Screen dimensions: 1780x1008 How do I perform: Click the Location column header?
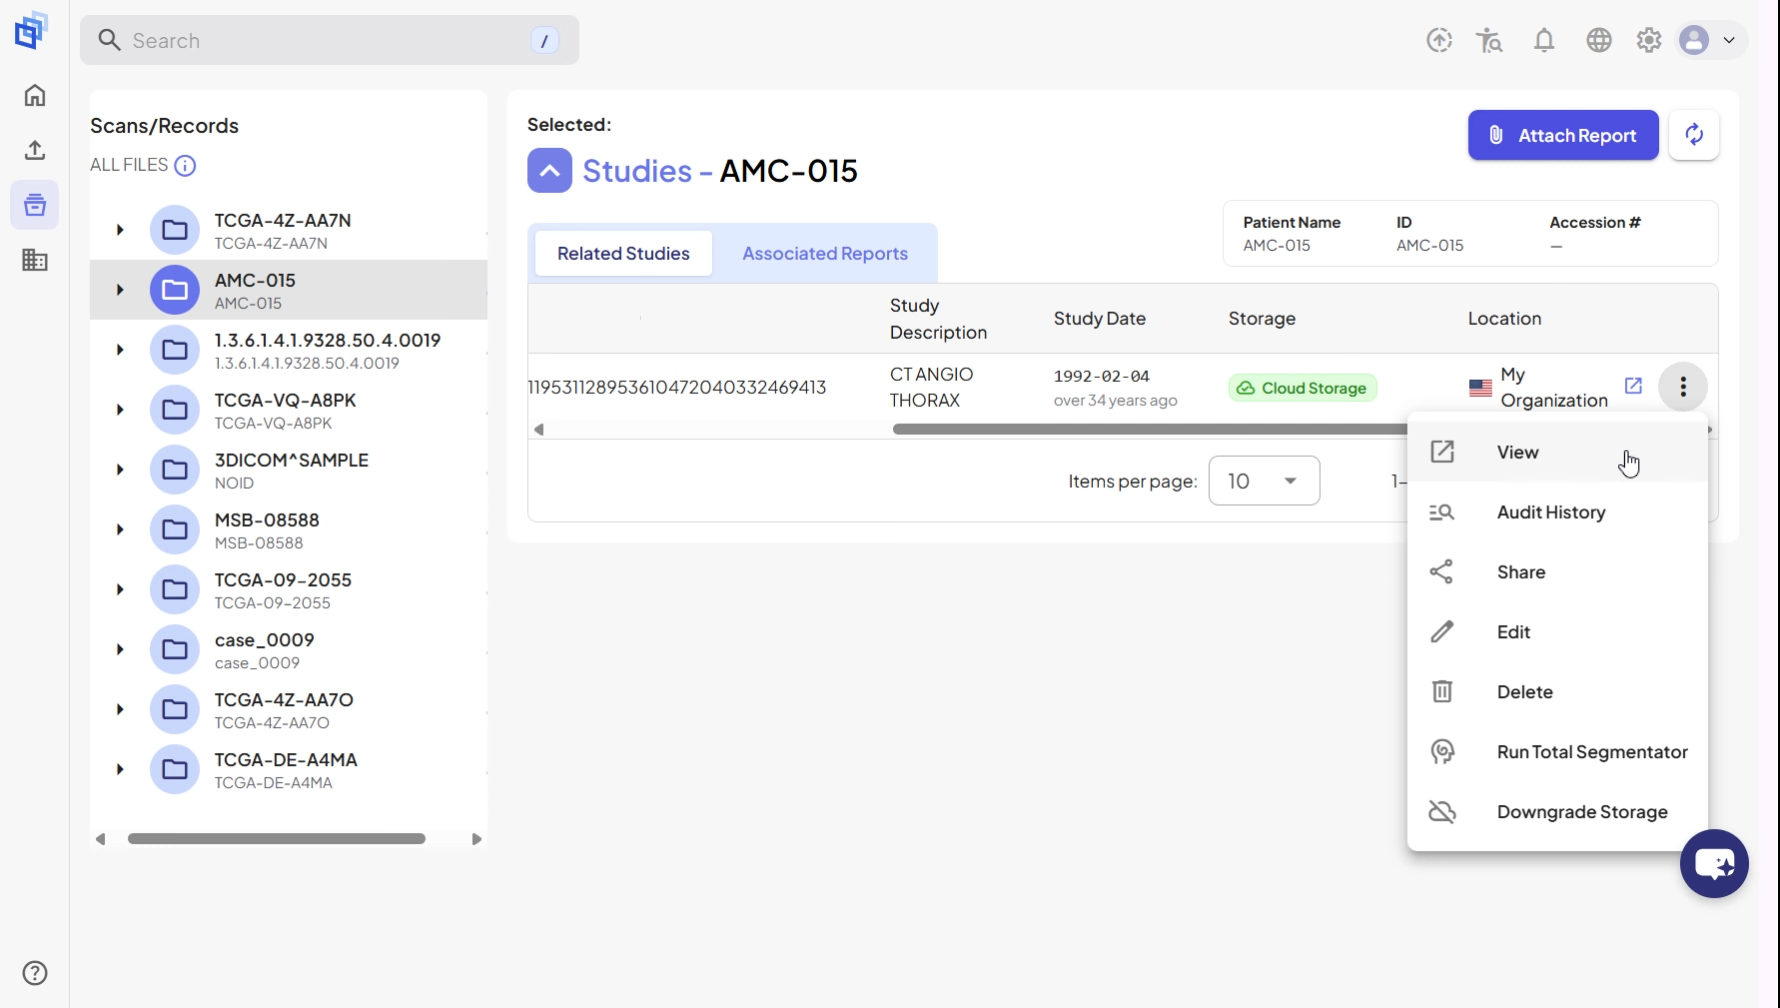[x=1504, y=319]
